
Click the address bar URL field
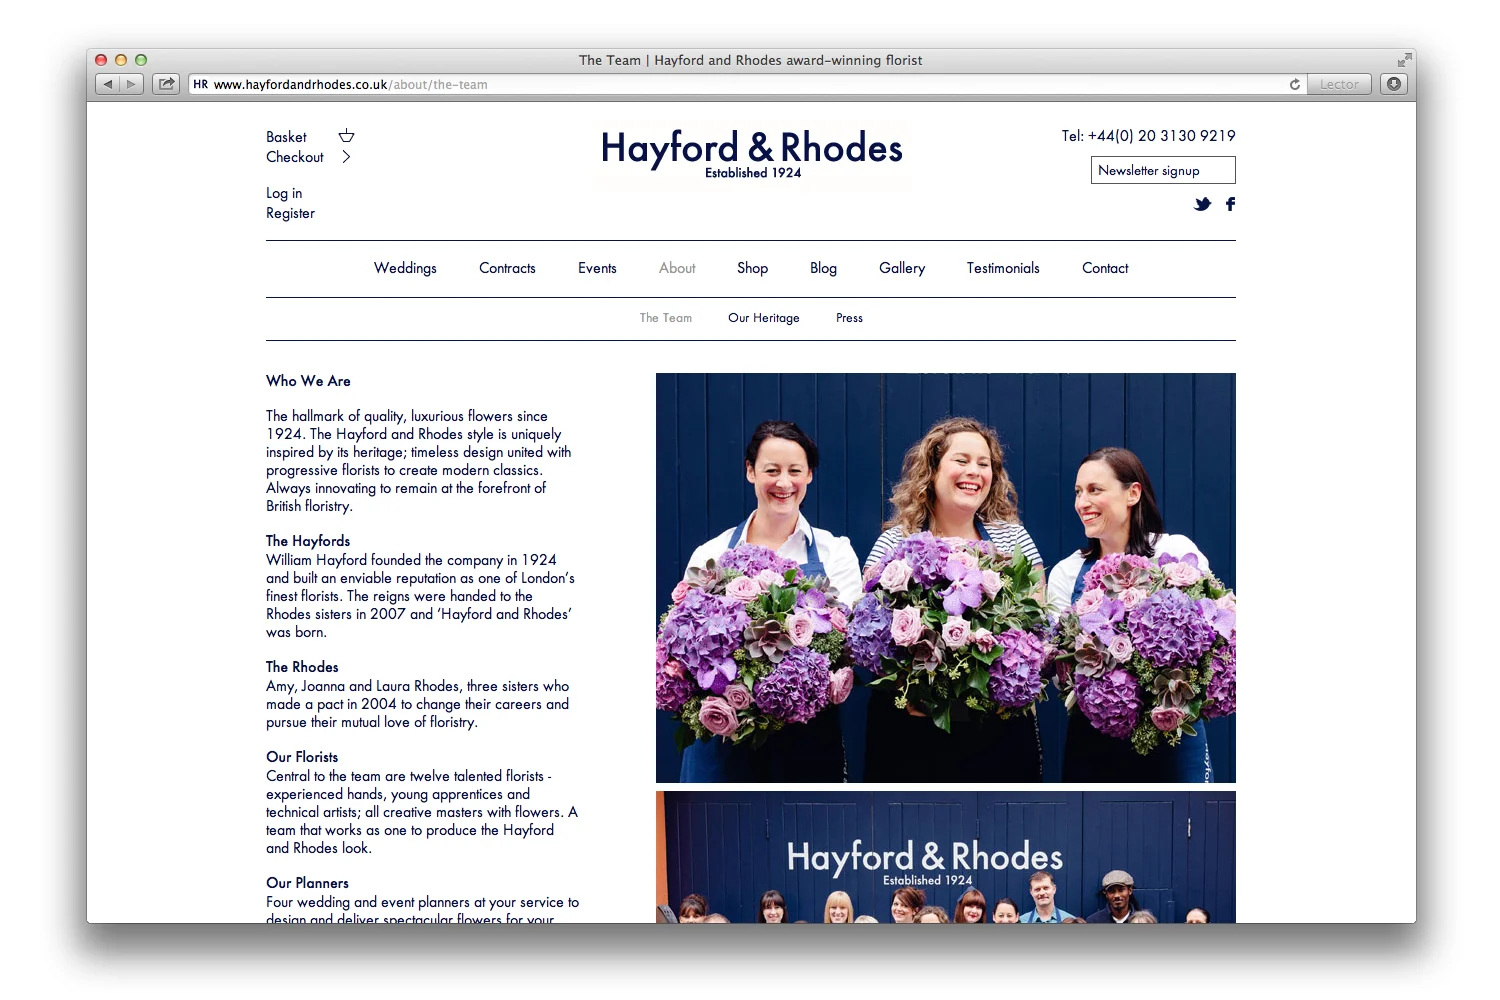click(x=746, y=84)
